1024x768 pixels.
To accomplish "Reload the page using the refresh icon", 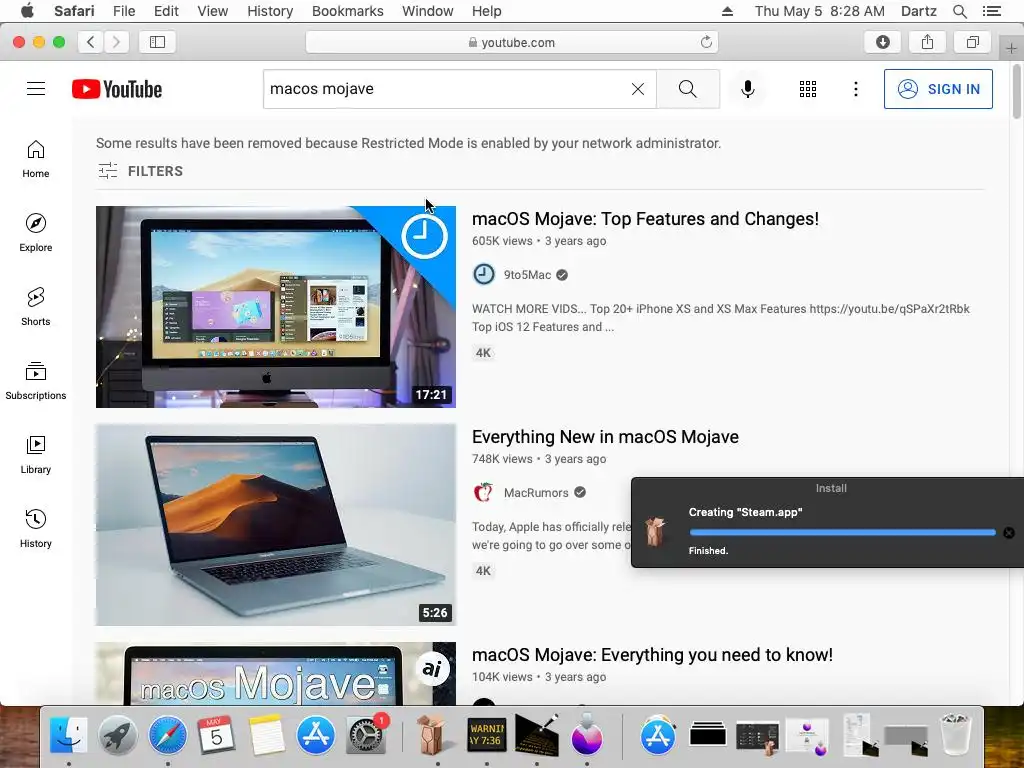I will [706, 42].
